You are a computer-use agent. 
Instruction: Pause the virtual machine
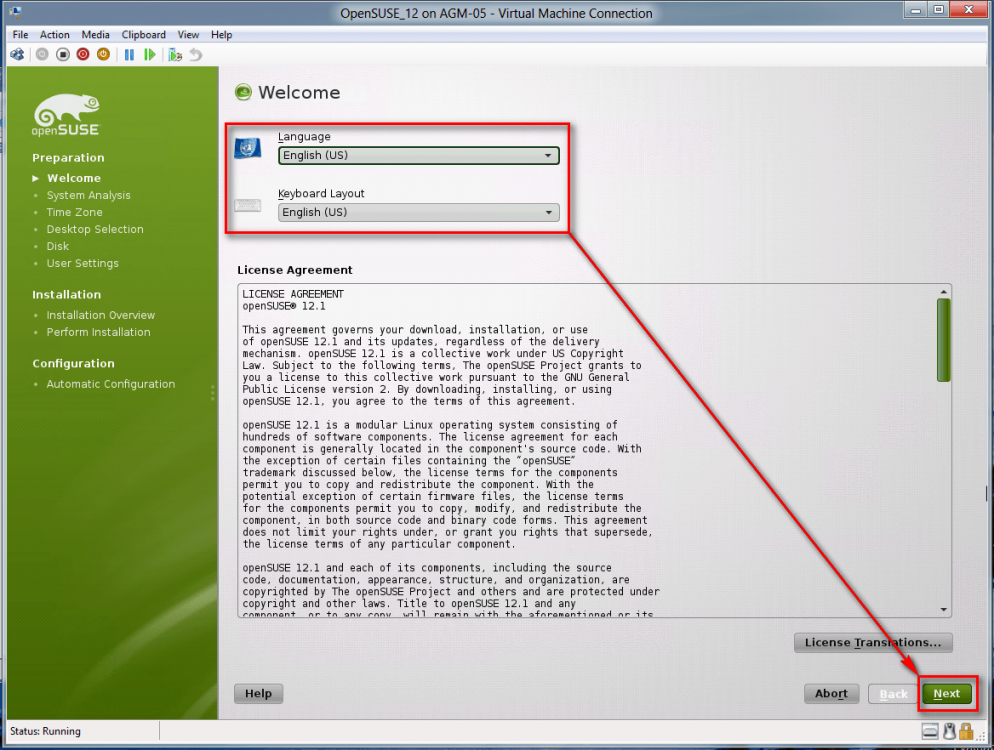(x=129, y=55)
